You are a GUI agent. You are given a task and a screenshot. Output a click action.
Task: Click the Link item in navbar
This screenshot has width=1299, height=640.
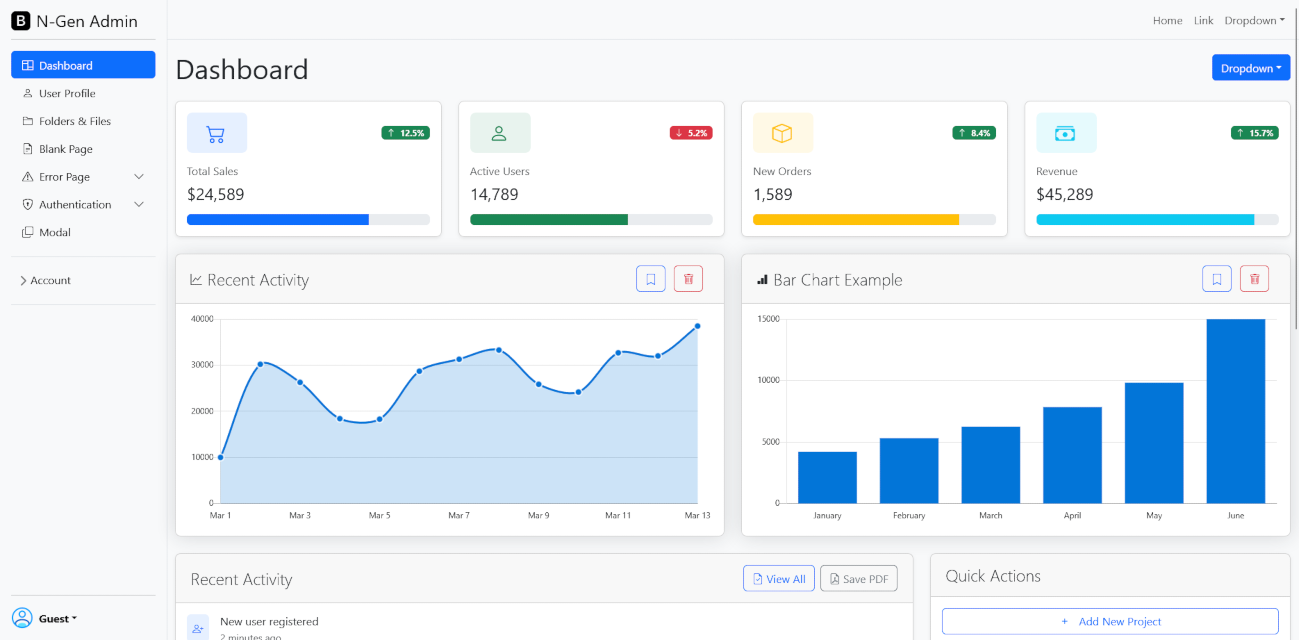(x=1203, y=20)
